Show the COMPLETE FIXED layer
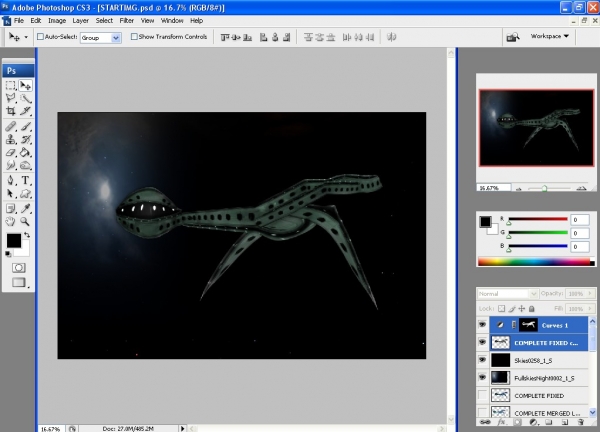 (483, 395)
